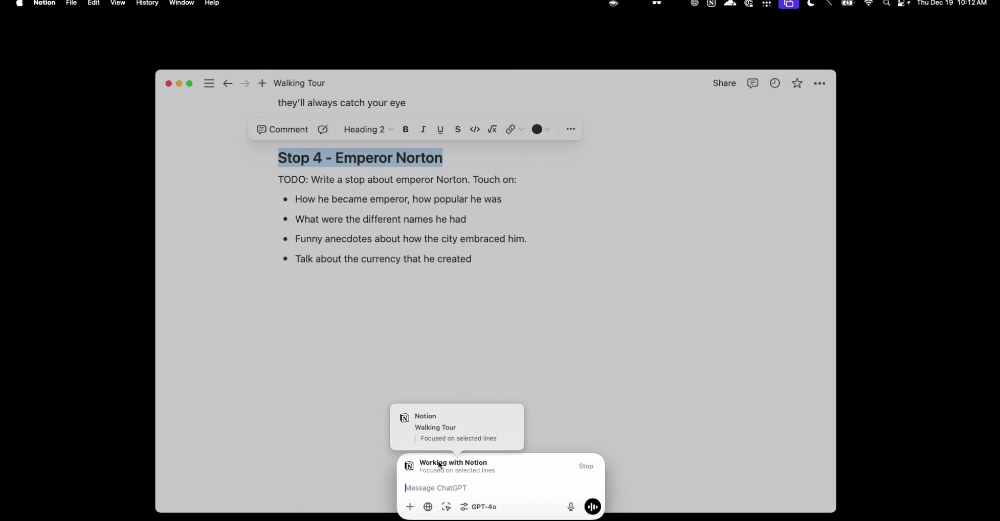Open more formatting options in the toolbar
This screenshot has width=1000, height=521.
[571, 129]
